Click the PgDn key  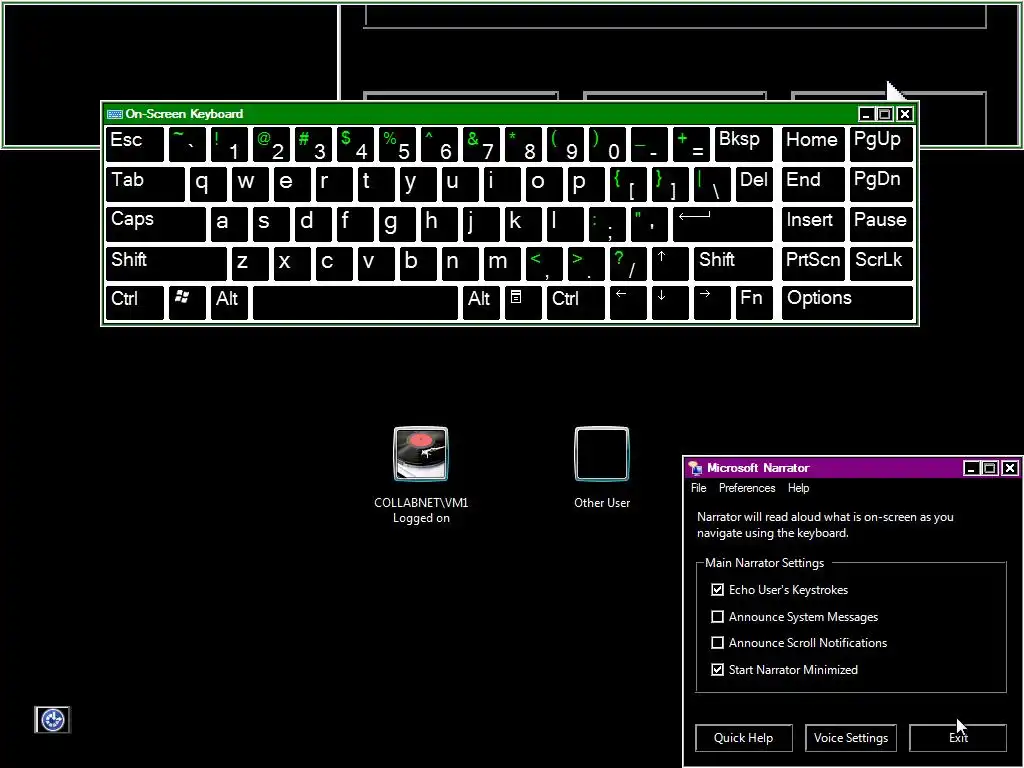(x=881, y=184)
